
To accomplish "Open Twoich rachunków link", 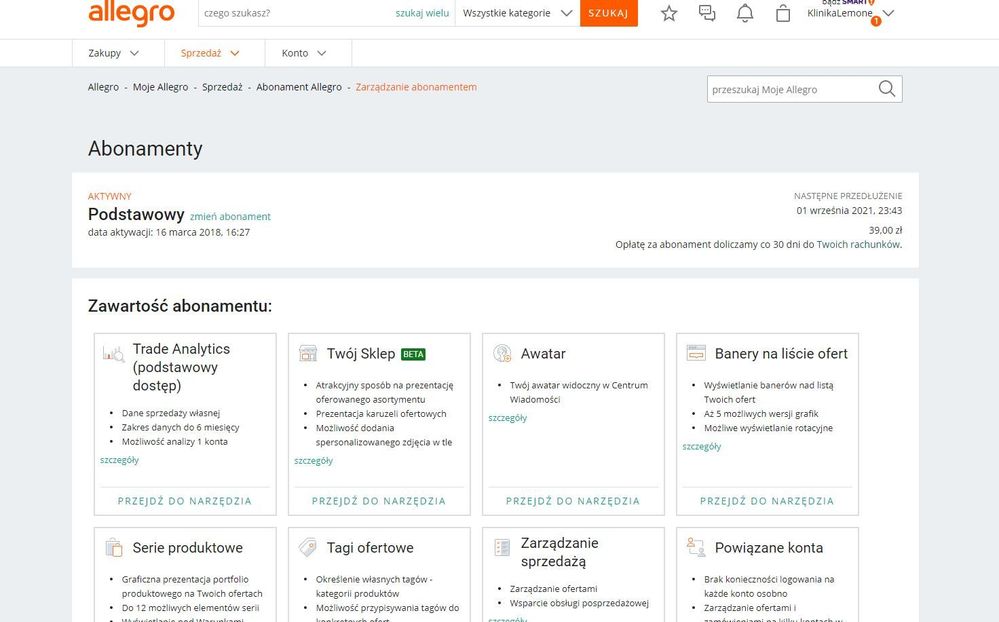I will 858,245.
